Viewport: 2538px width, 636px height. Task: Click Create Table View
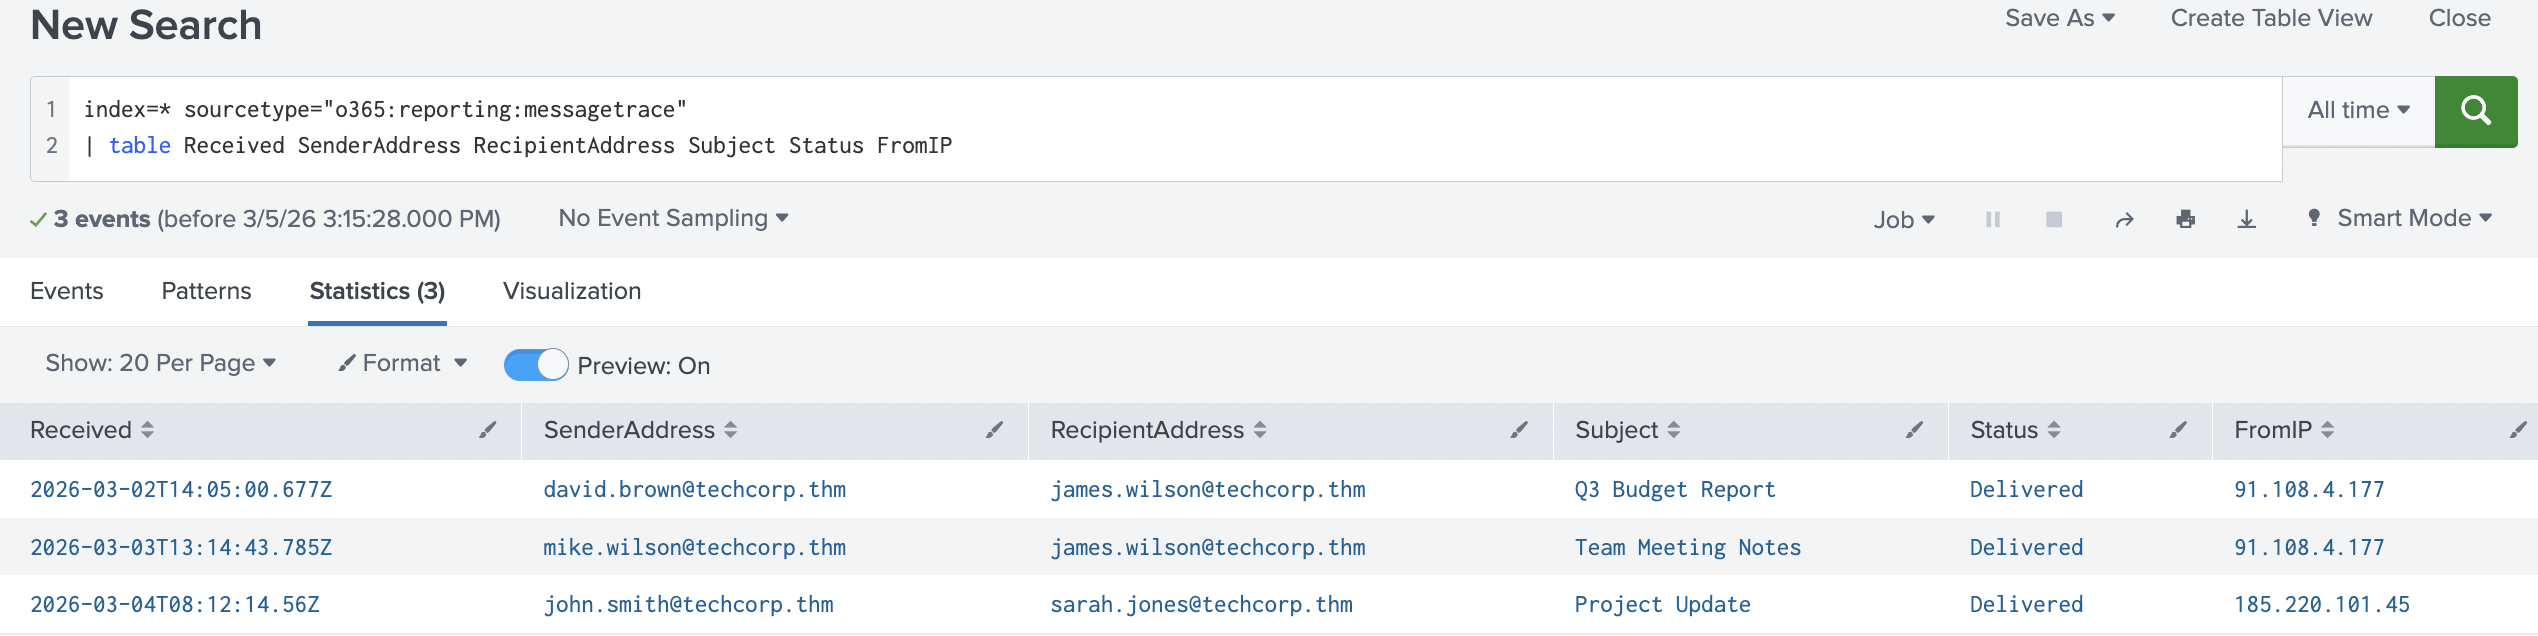point(2271,18)
